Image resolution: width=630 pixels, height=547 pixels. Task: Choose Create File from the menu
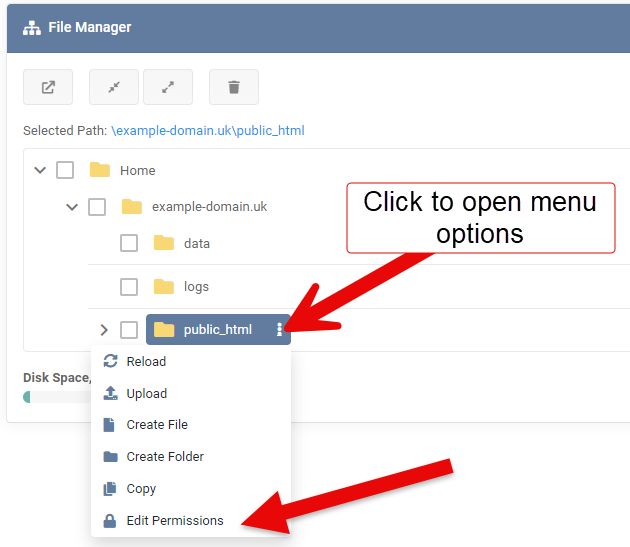[191, 425]
